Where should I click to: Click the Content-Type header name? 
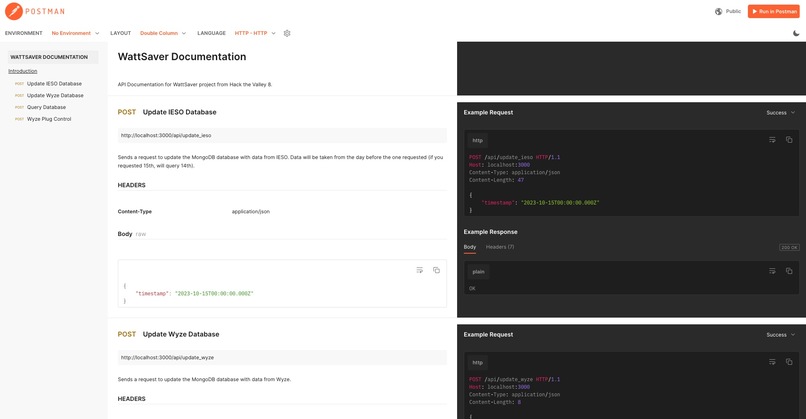[x=135, y=212]
